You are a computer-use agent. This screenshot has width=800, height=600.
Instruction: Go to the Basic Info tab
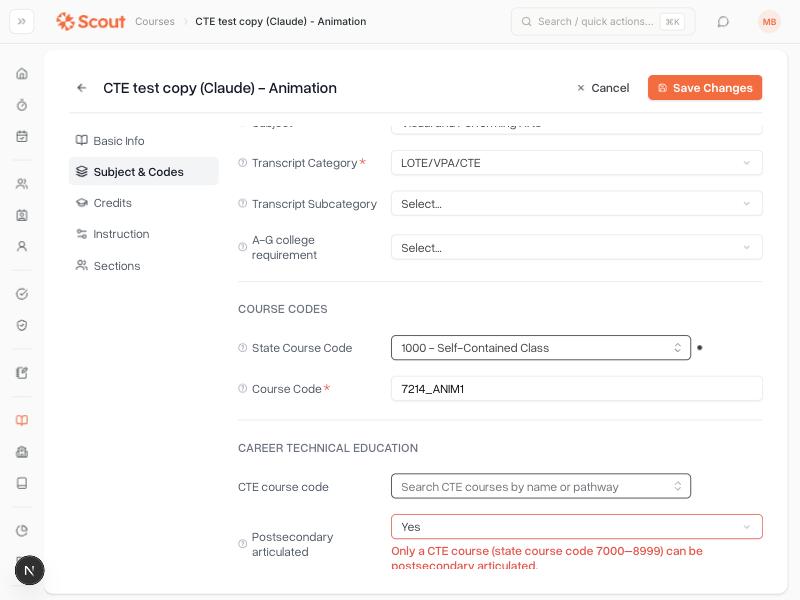[143, 141]
